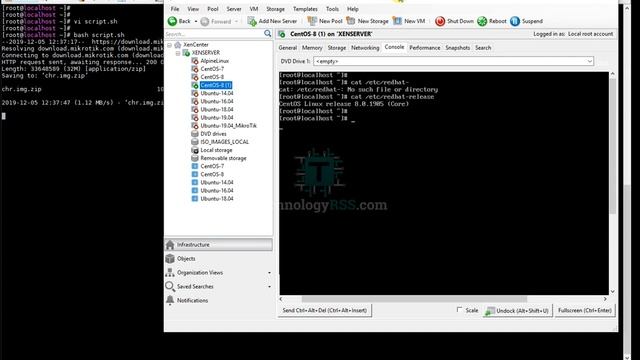The image size is (640, 360).
Task: Switch to the Memory tab
Action: point(312,48)
